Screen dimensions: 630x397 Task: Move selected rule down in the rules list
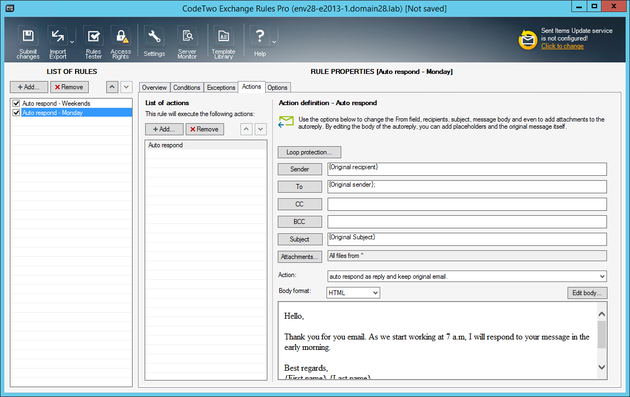pyautogui.click(x=126, y=87)
